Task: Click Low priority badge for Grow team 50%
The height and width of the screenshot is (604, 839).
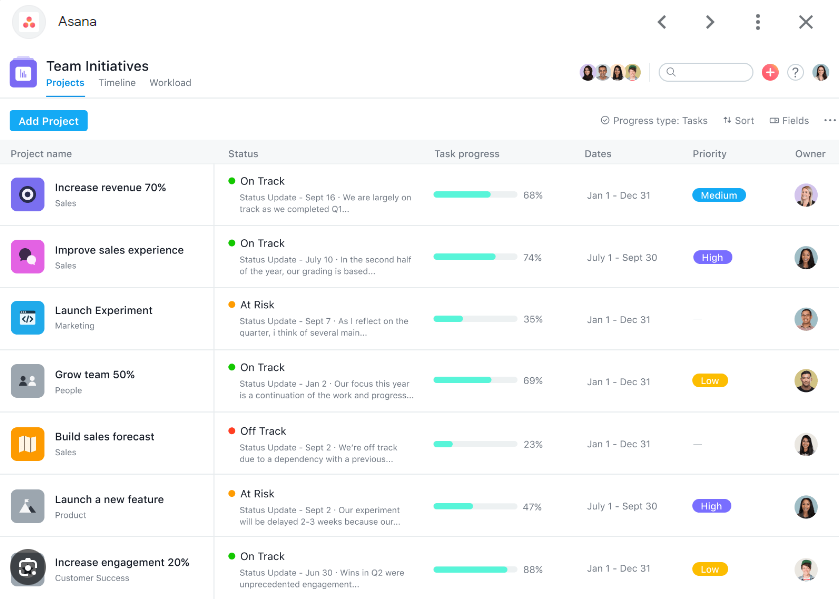Action: (710, 381)
